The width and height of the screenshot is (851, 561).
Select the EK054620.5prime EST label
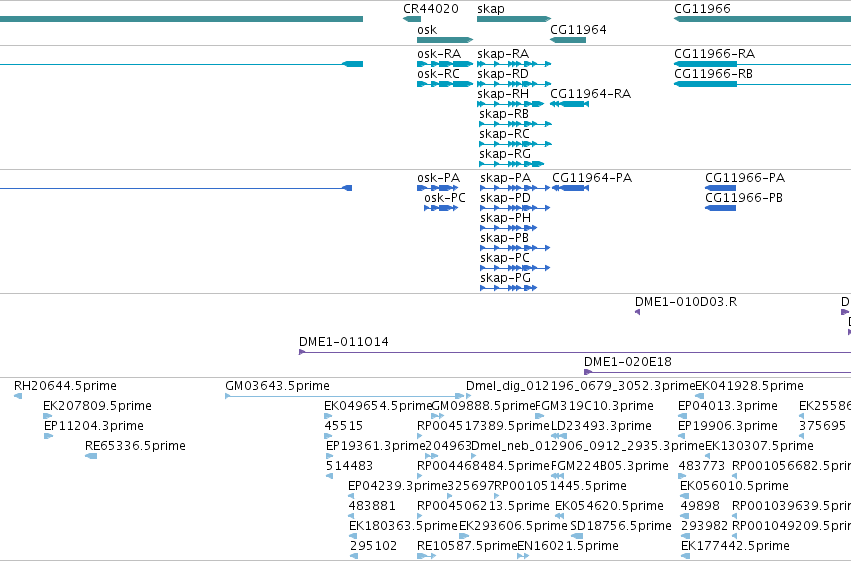point(609,507)
